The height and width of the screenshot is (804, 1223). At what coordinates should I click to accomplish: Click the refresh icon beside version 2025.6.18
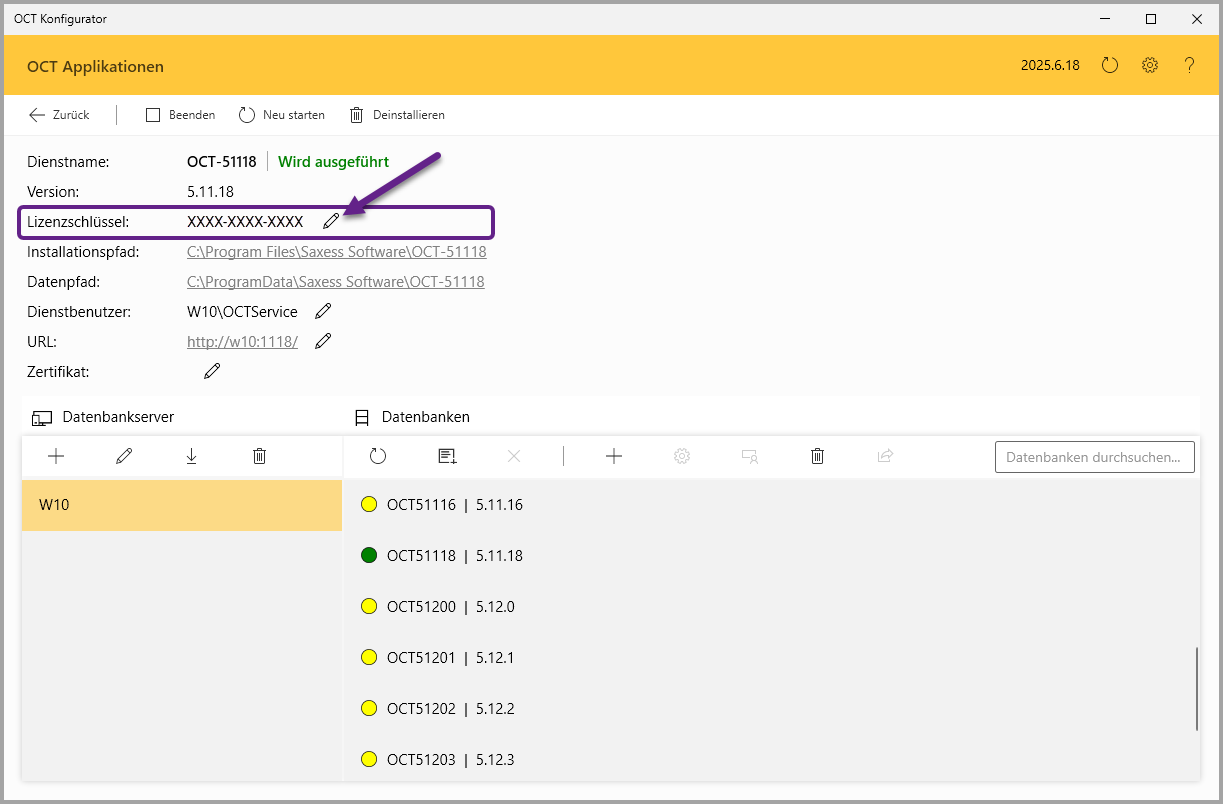click(x=1110, y=65)
